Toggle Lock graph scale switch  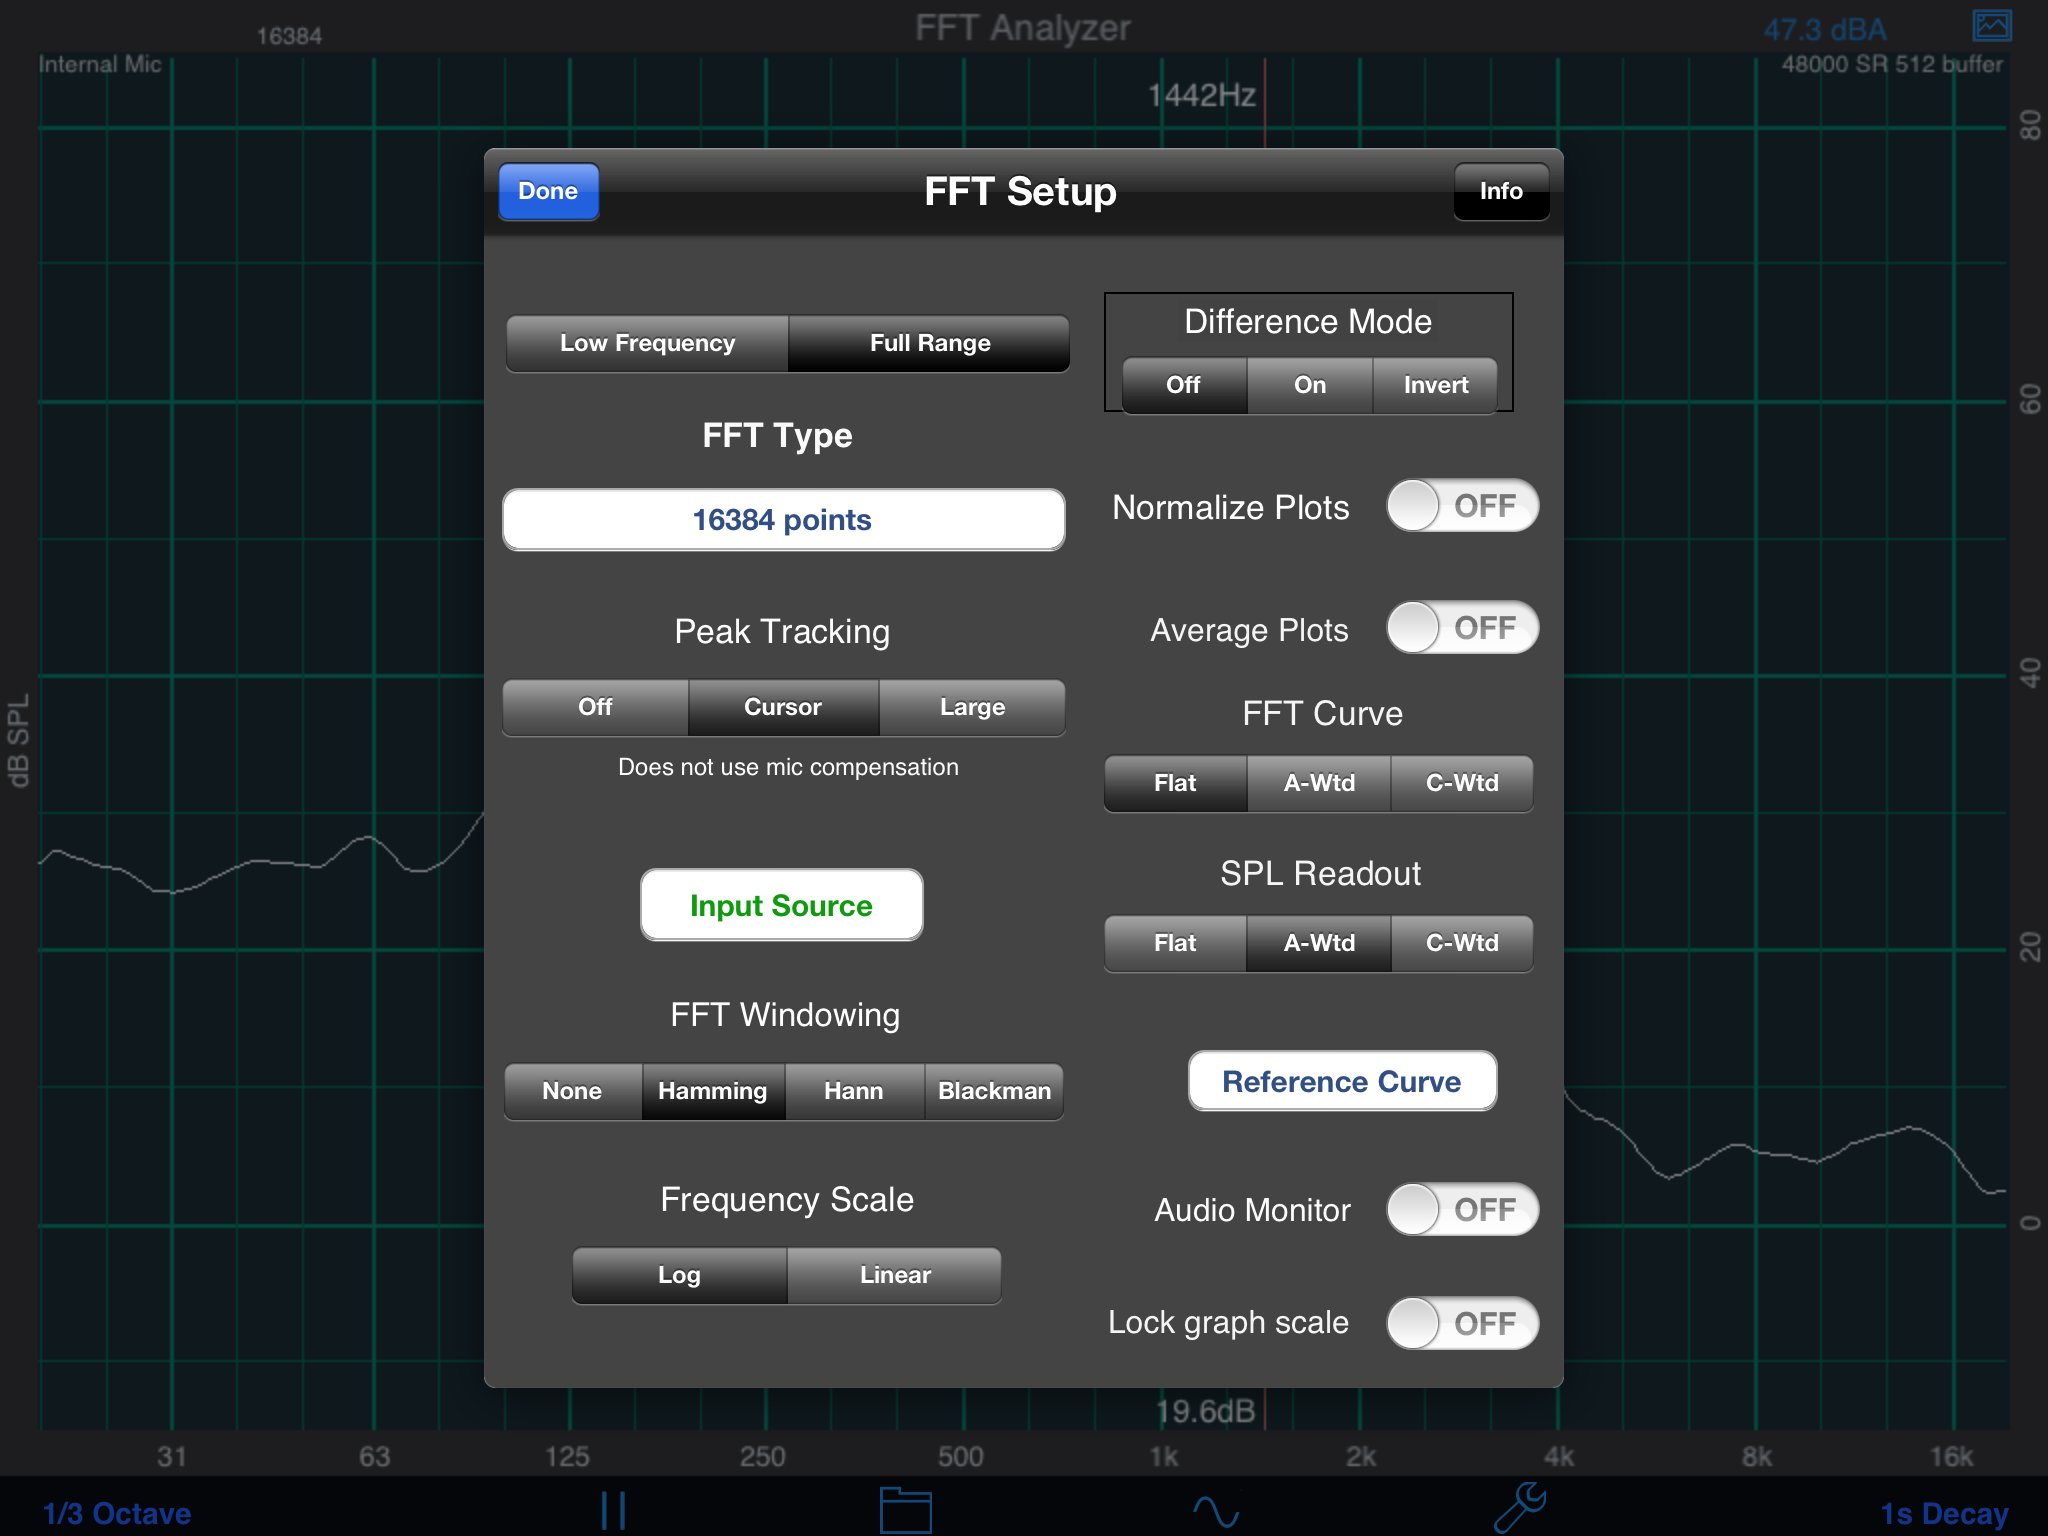point(1461,1323)
